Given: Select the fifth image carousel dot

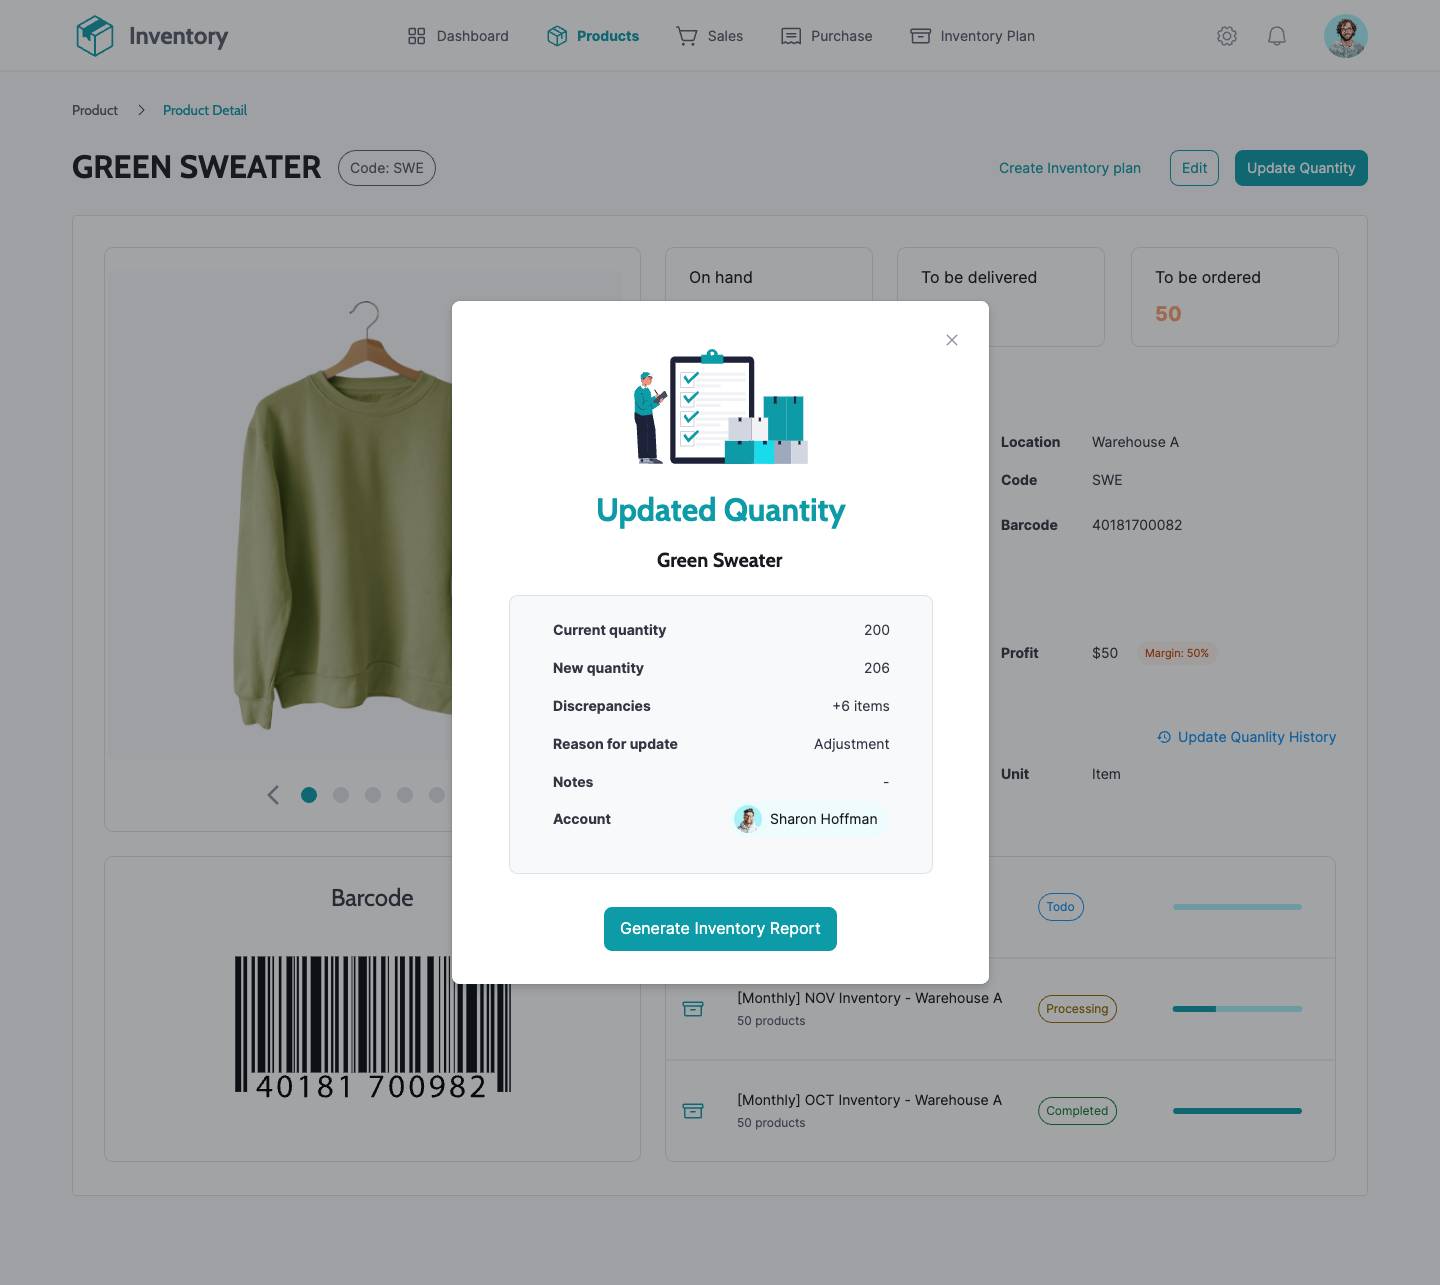Looking at the screenshot, I should click(437, 795).
